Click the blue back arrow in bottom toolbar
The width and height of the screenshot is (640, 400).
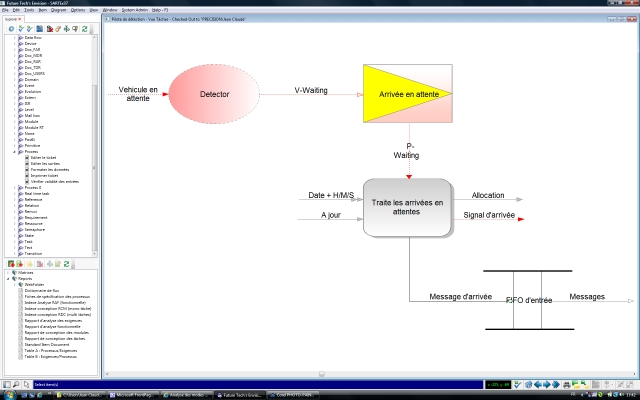(x=538, y=384)
